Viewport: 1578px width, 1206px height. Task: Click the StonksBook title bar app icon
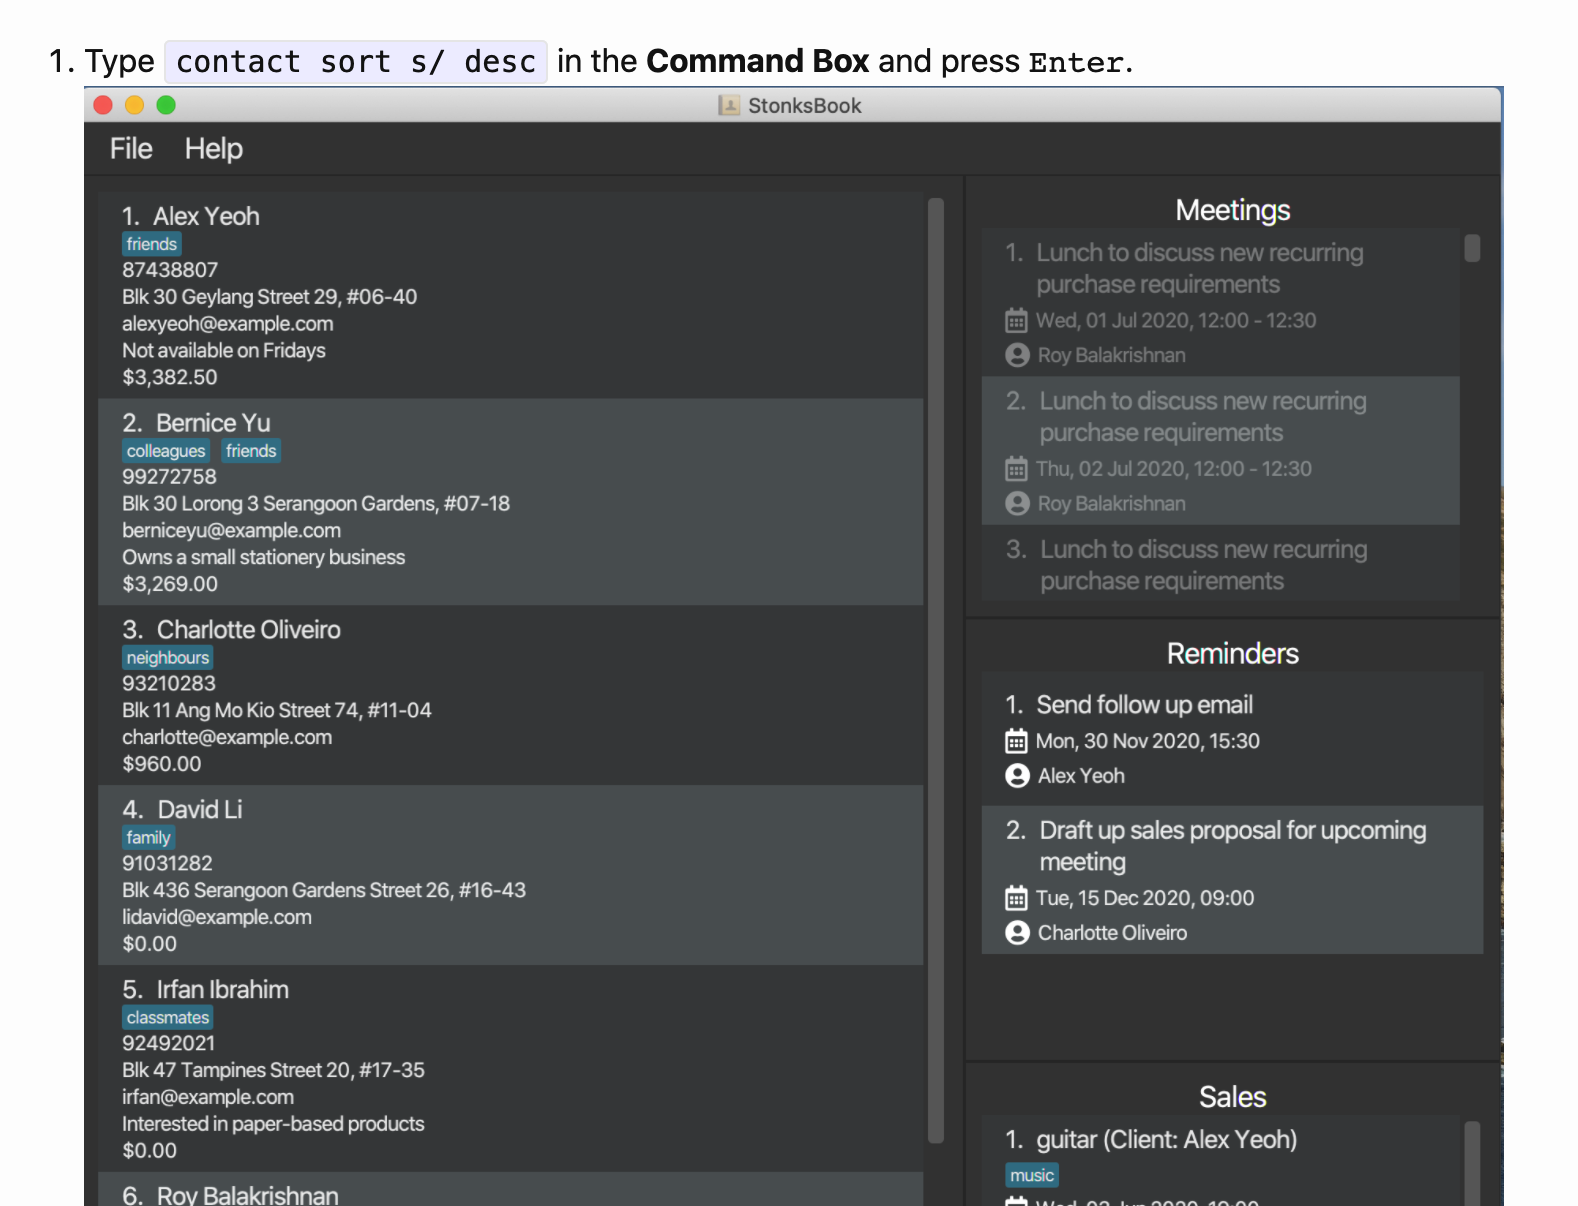(729, 105)
